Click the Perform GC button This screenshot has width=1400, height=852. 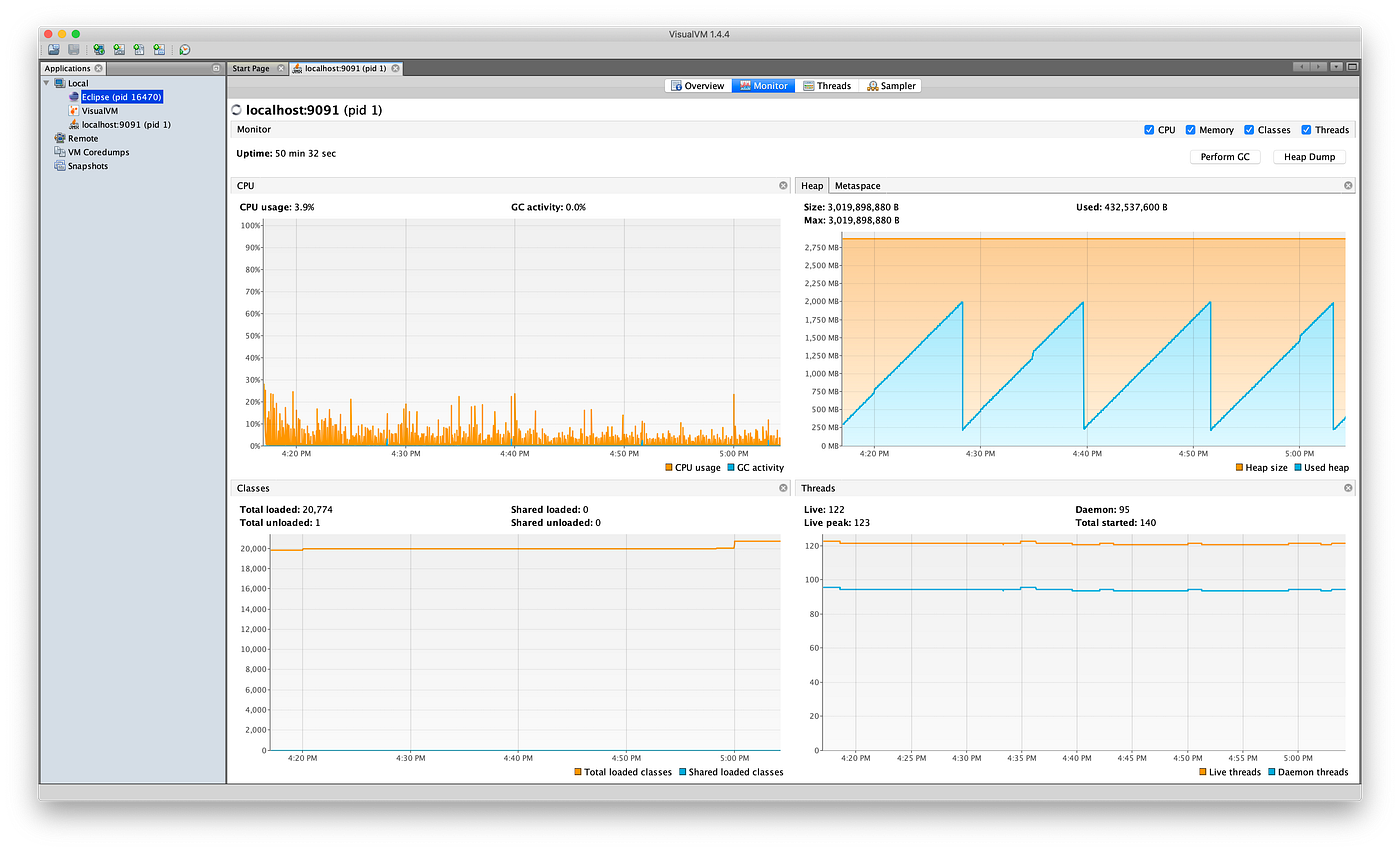pyautogui.click(x=1225, y=156)
